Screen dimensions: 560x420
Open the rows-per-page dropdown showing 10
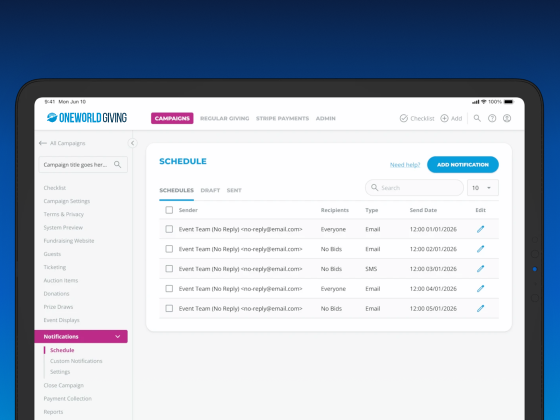[483, 188]
